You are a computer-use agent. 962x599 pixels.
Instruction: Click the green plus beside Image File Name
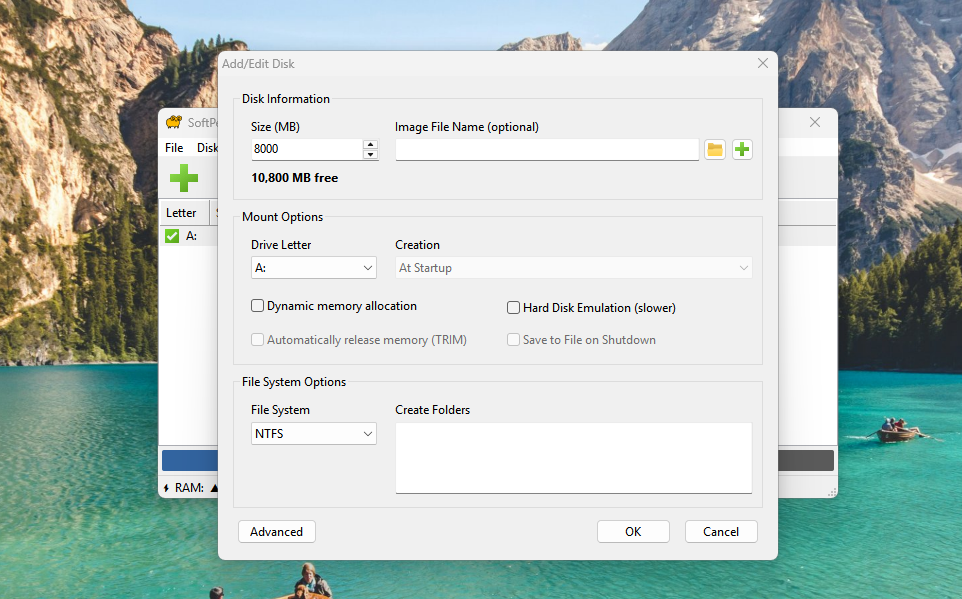tap(742, 150)
